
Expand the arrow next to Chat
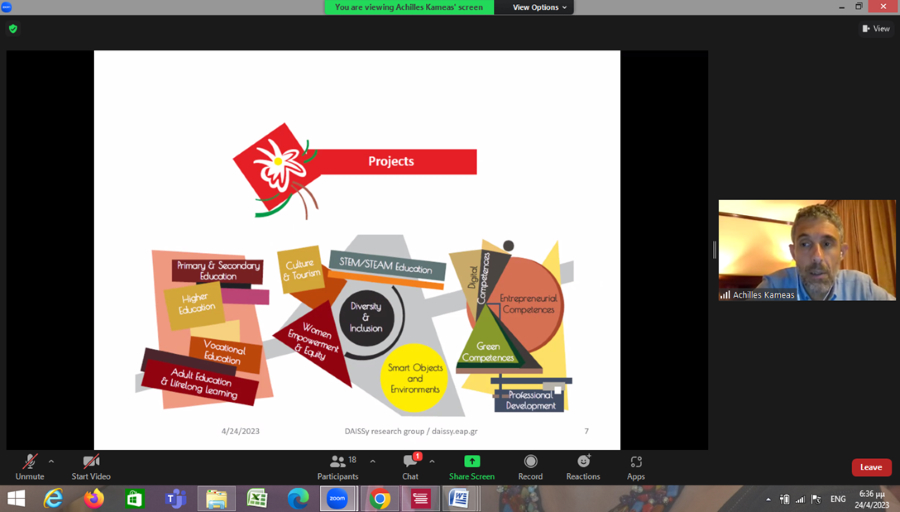click(432, 461)
